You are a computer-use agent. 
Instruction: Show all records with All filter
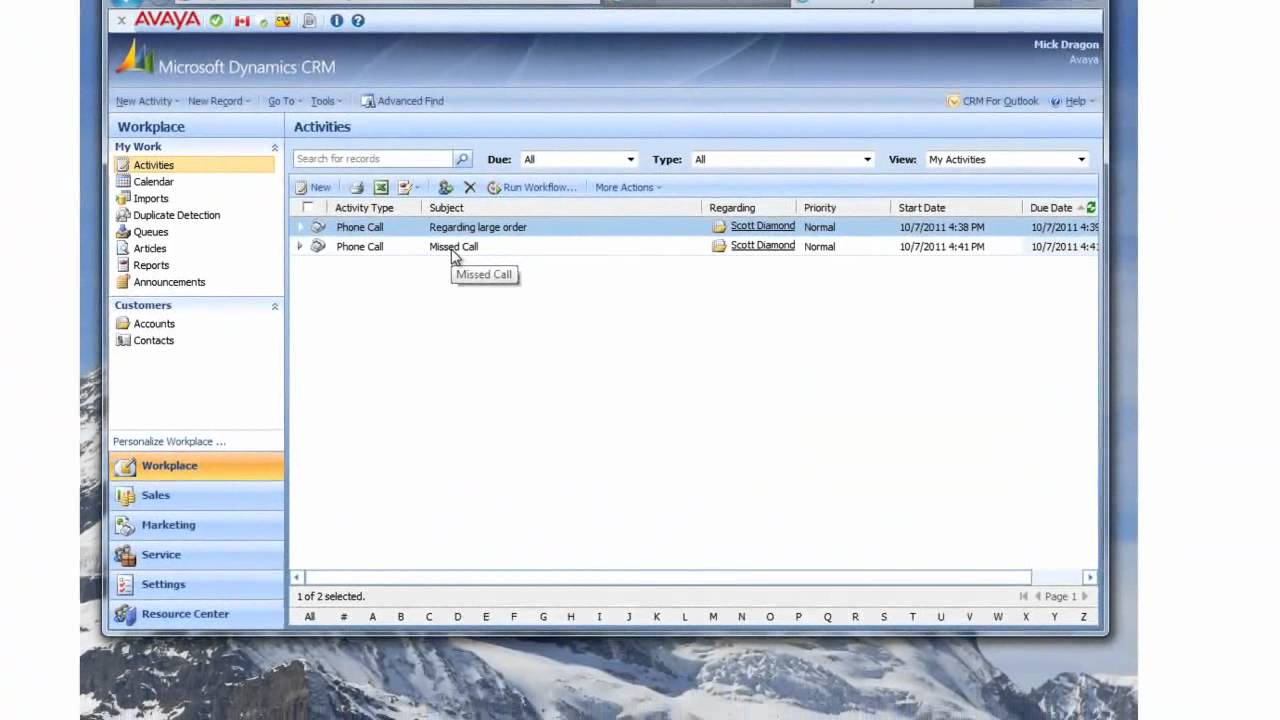(310, 617)
